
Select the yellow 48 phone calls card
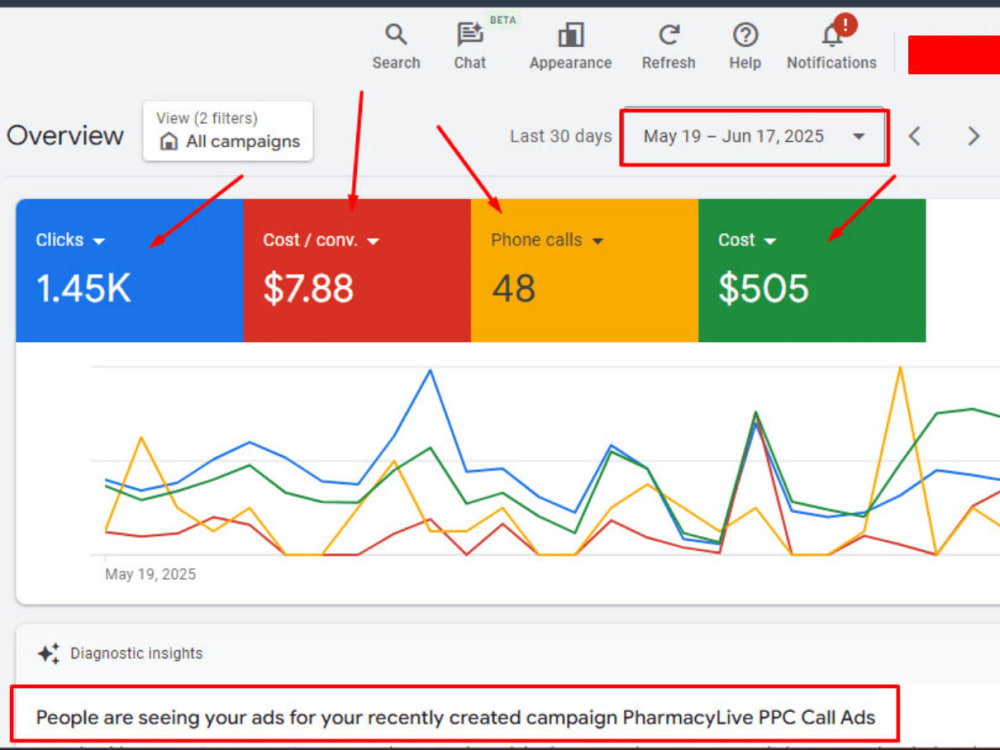pos(585,270)
